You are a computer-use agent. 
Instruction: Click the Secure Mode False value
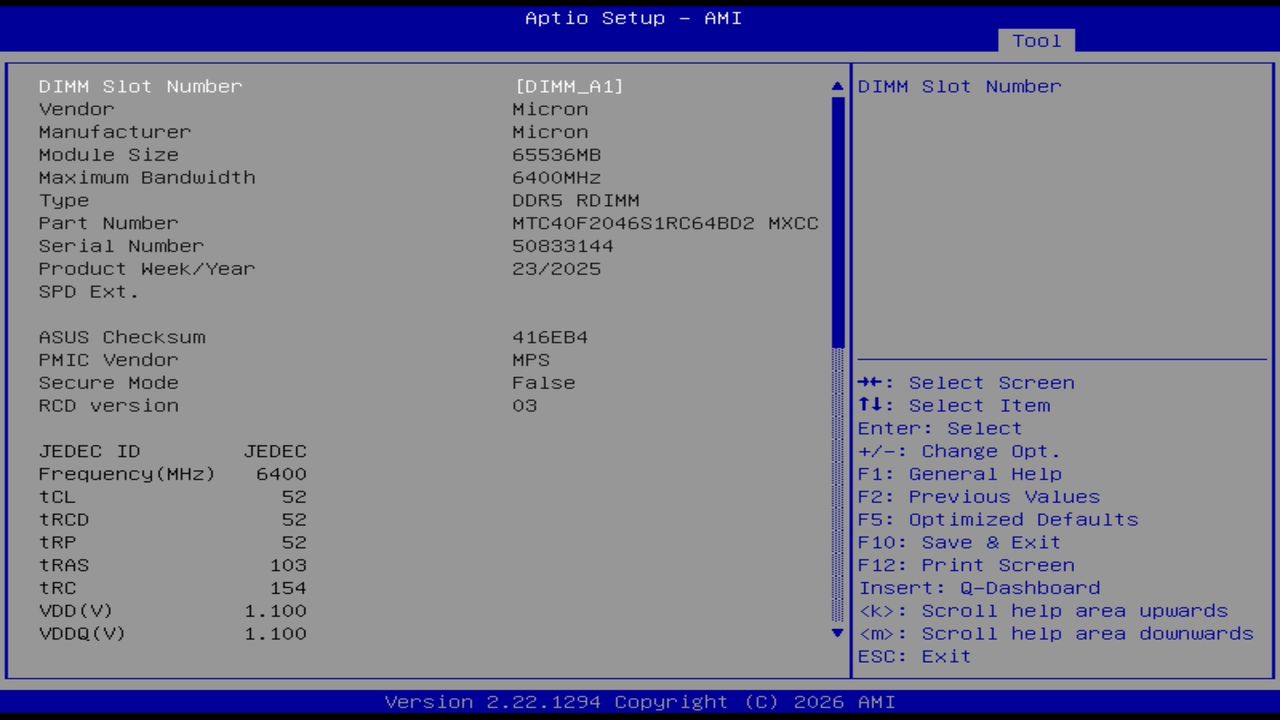click(543, 382)
